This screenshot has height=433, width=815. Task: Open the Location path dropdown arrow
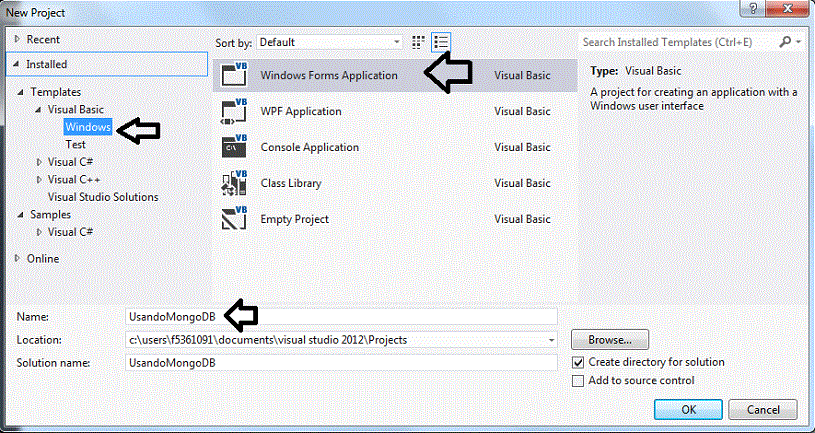tap(551, 340)
